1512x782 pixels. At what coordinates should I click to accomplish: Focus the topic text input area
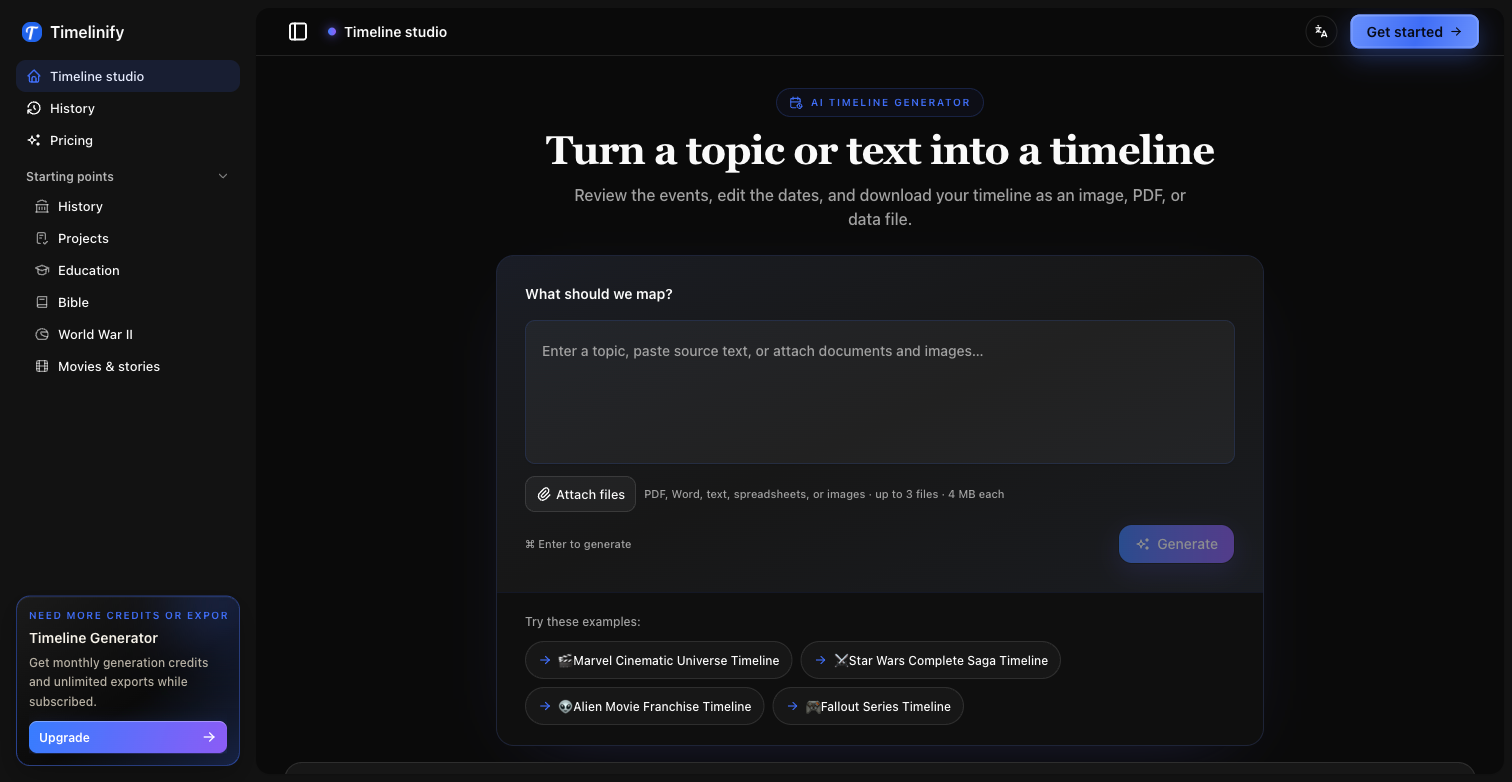[x=880, y=392]
